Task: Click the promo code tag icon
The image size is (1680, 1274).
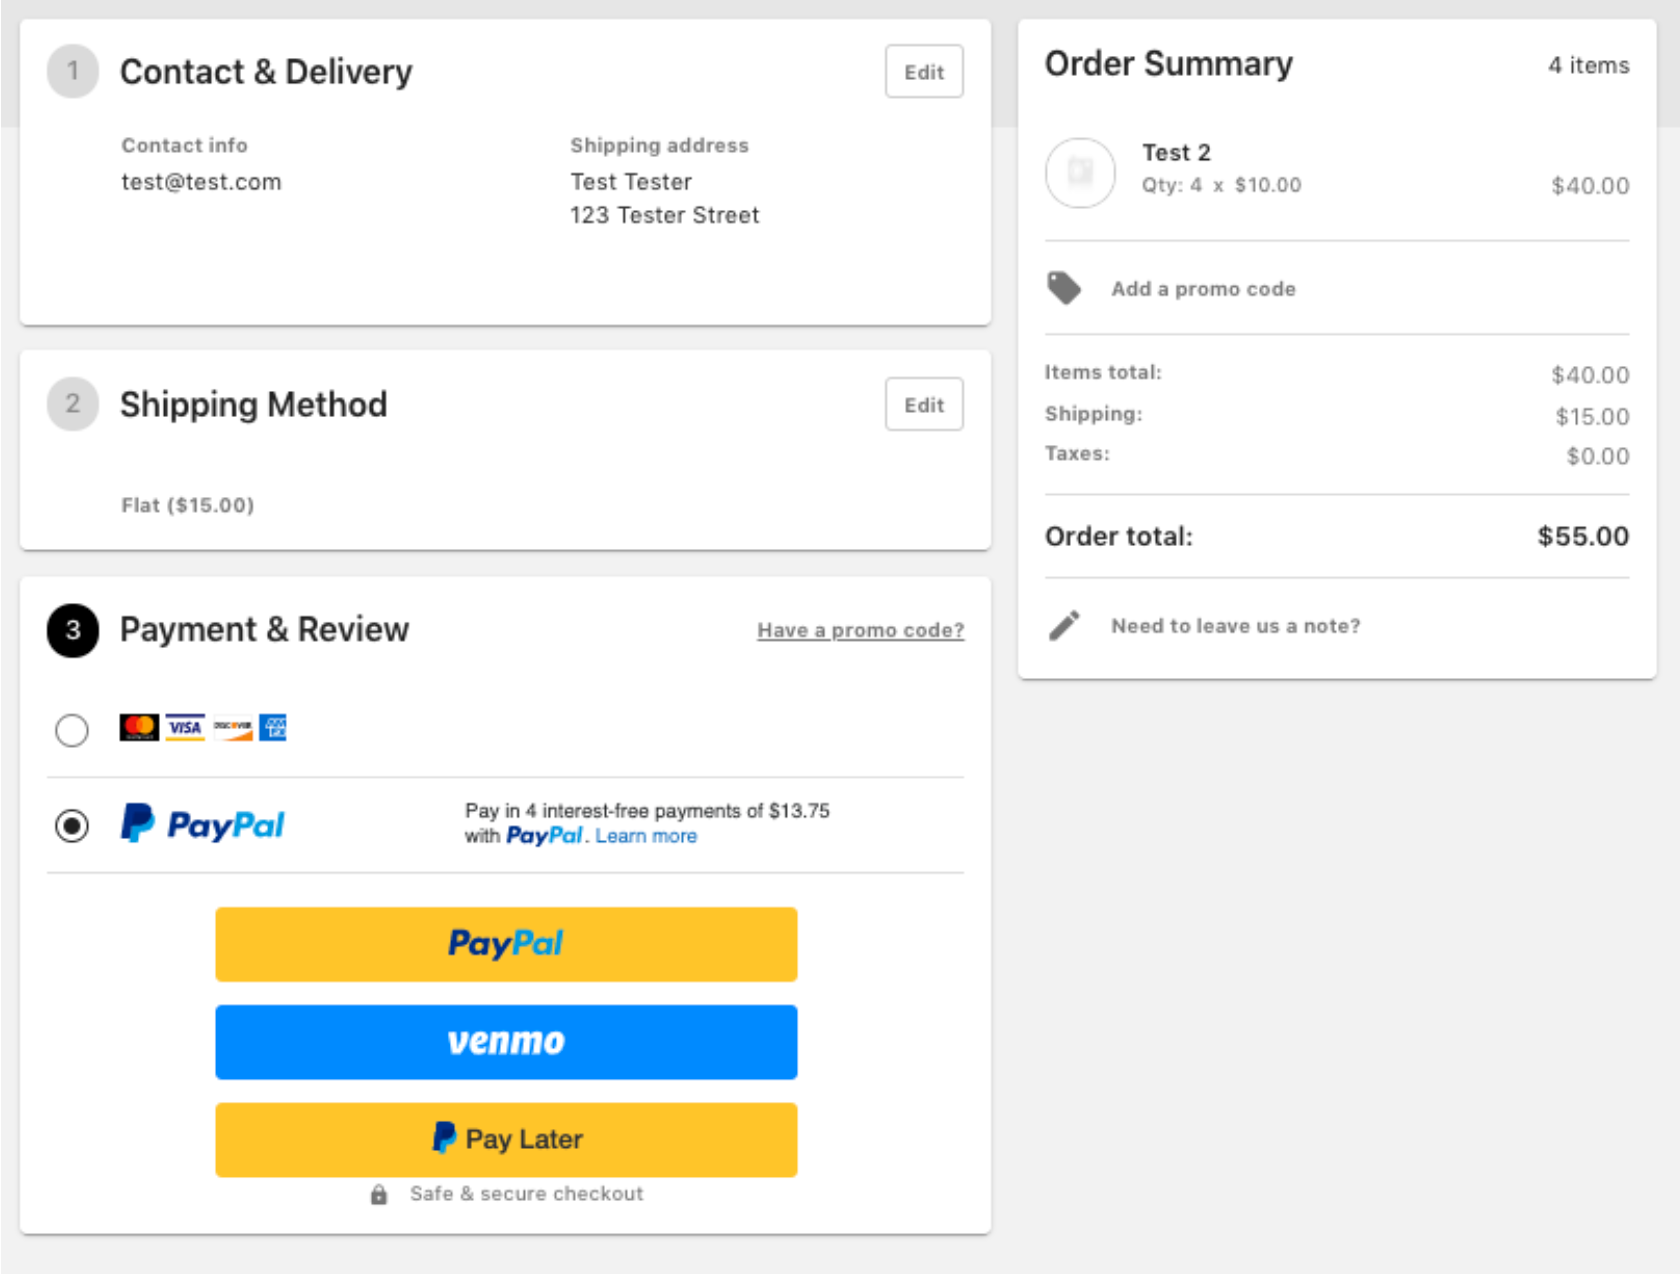Action: (1064, 288)
